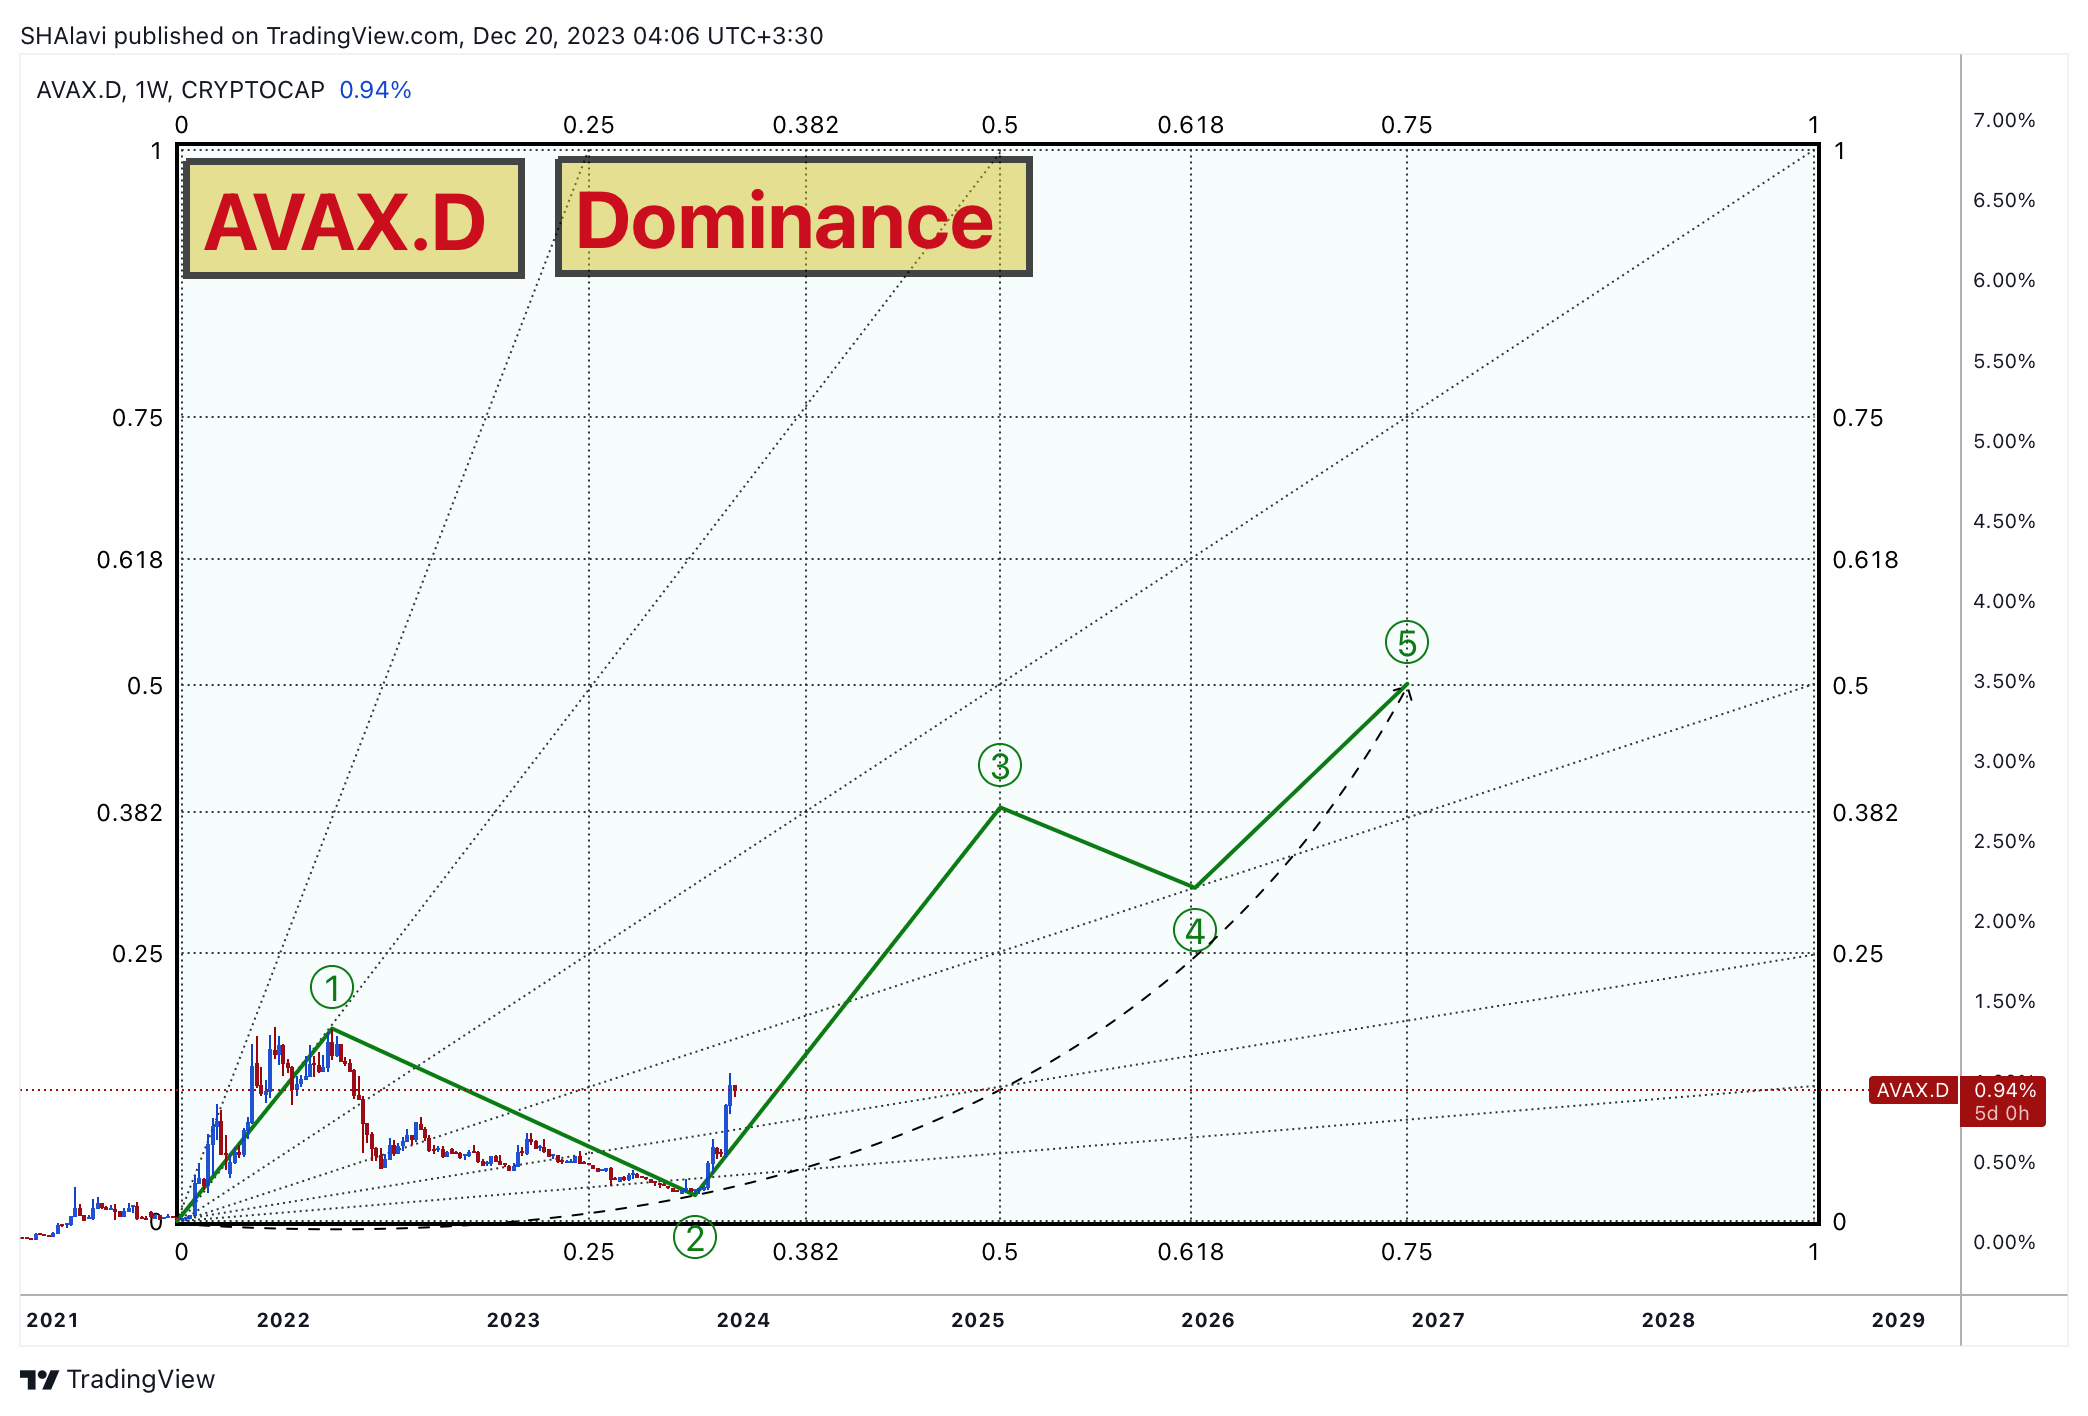
Task: Click the 2028 label on the time axis
Action: click(x=1668, y=1320)
